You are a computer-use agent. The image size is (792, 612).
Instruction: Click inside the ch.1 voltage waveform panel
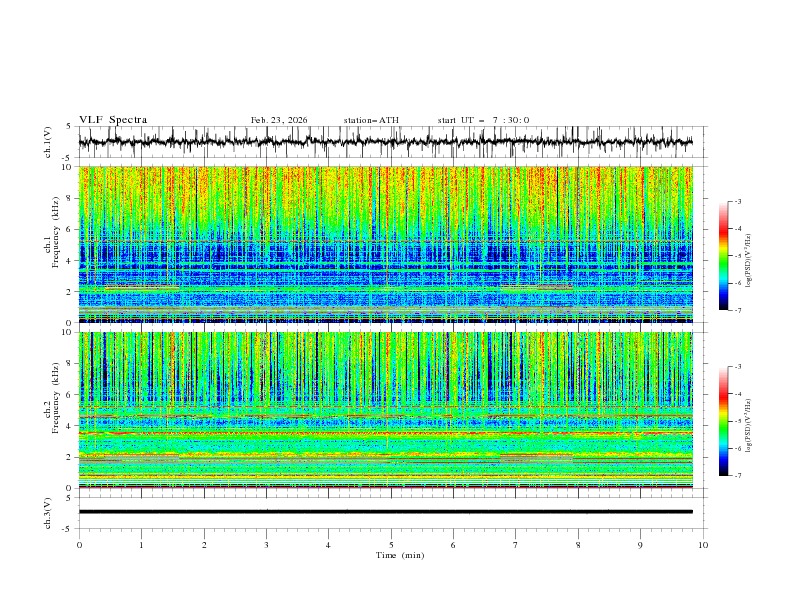pyautogui.click(x=392, y=142)
